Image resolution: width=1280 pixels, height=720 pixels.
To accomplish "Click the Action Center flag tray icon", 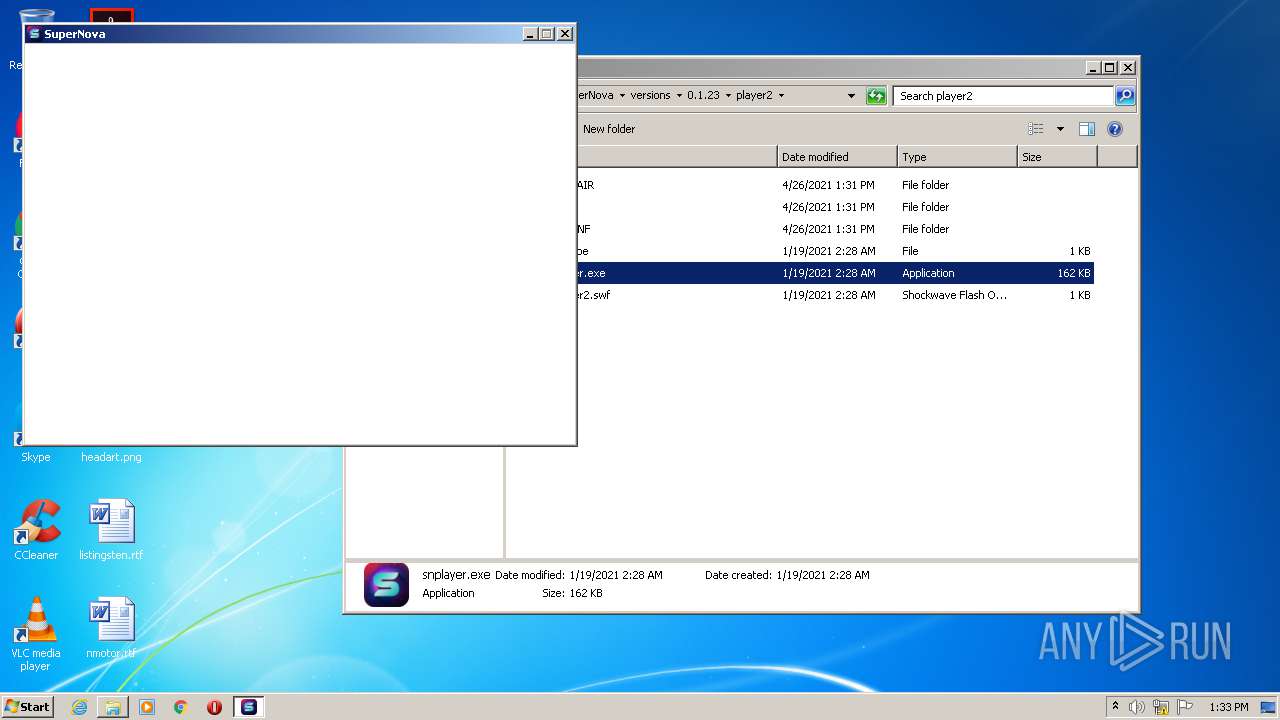I will tap(1185, 707).
